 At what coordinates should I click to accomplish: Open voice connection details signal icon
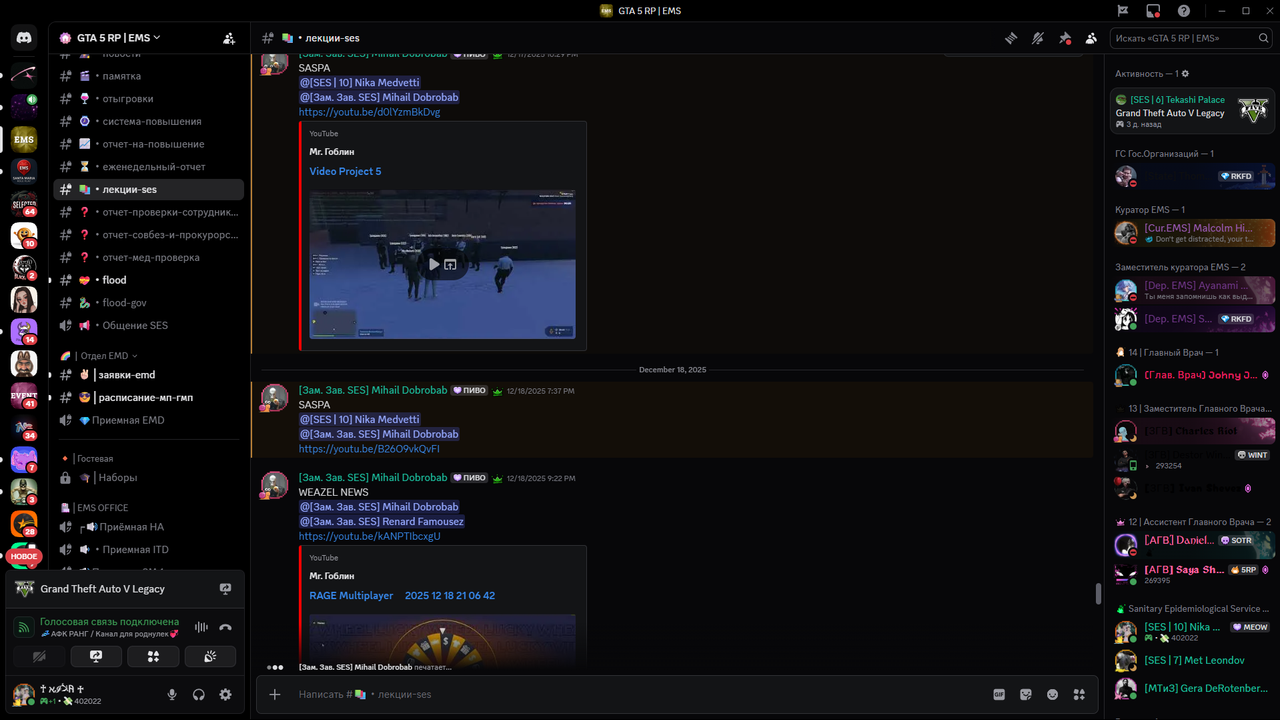[x=24, y=627]
